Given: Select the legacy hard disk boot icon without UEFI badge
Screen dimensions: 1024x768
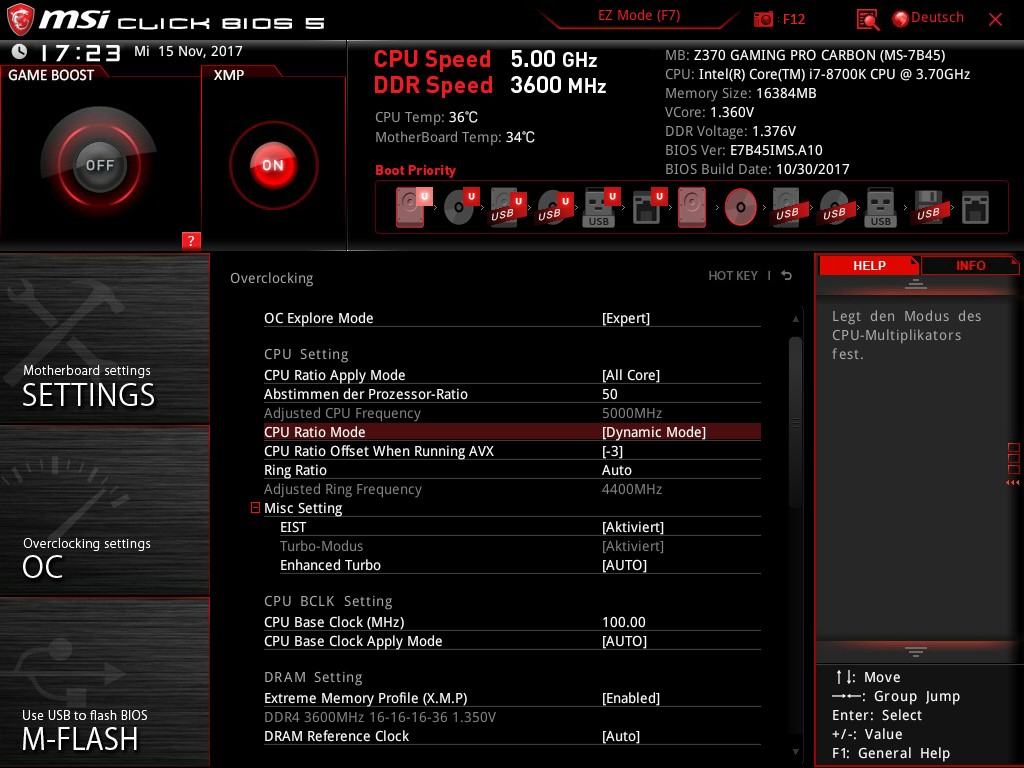Looking at the screenshot, I should tap(692, 207).
